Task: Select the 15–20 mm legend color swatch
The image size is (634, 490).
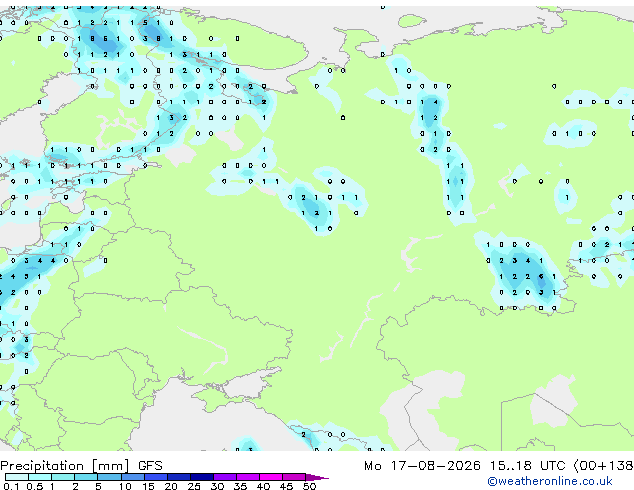Action: point(155,477)
